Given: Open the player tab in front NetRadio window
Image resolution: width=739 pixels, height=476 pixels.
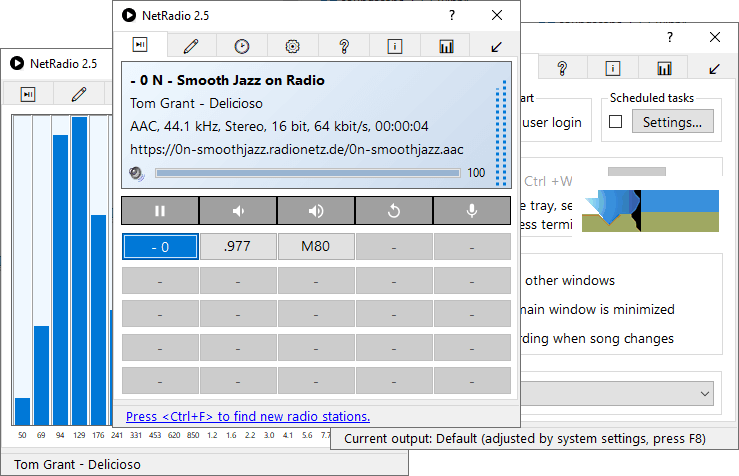Looking at the screenshot, I should (x=140, y=45).
